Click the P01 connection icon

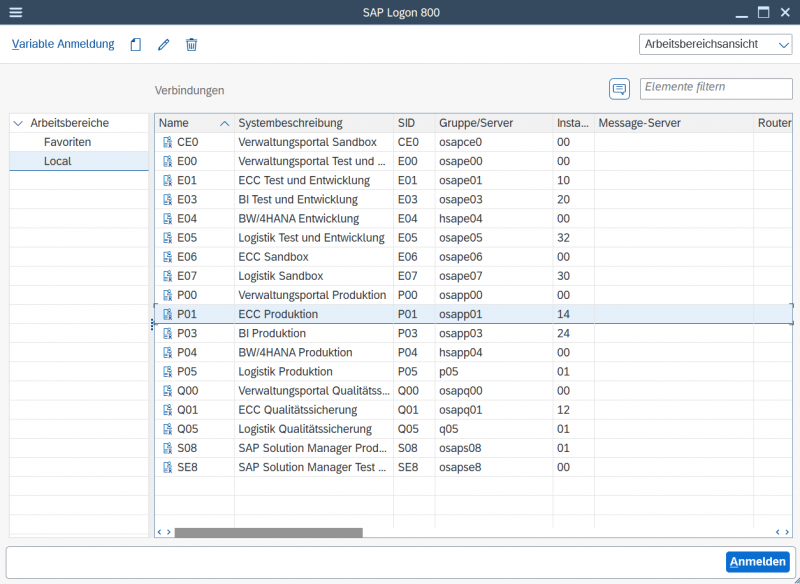pyautogui.click(x=167, y=314)
